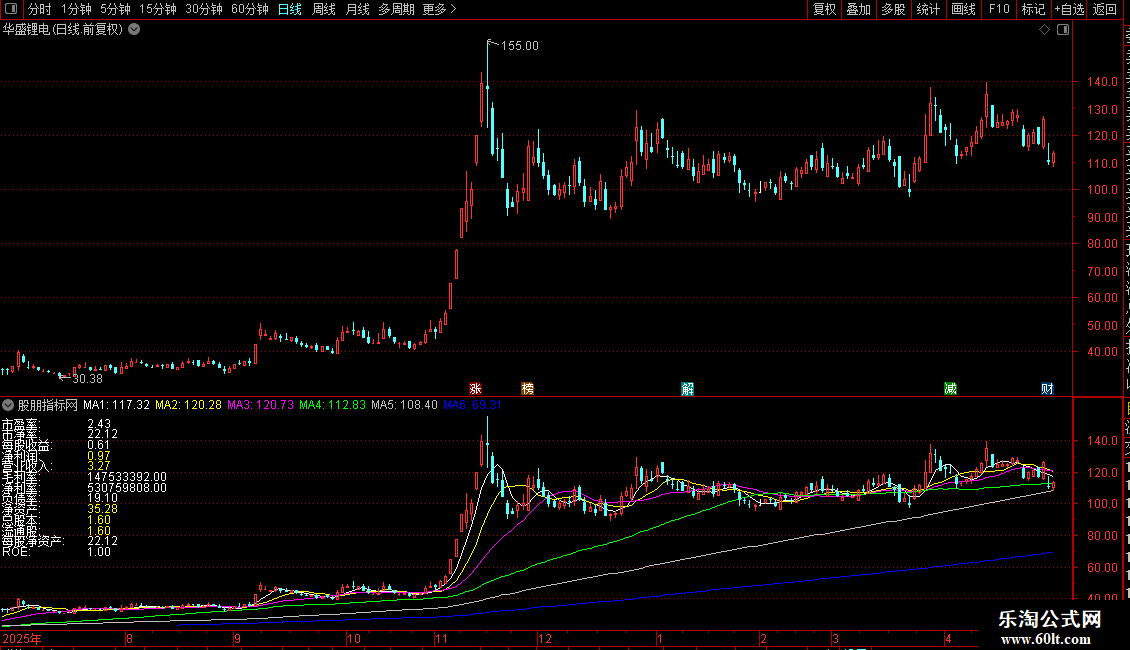This screenshot has height=650, width=1130.
Task: Select the MA3: 120.73 label
Action: [261, 405]
